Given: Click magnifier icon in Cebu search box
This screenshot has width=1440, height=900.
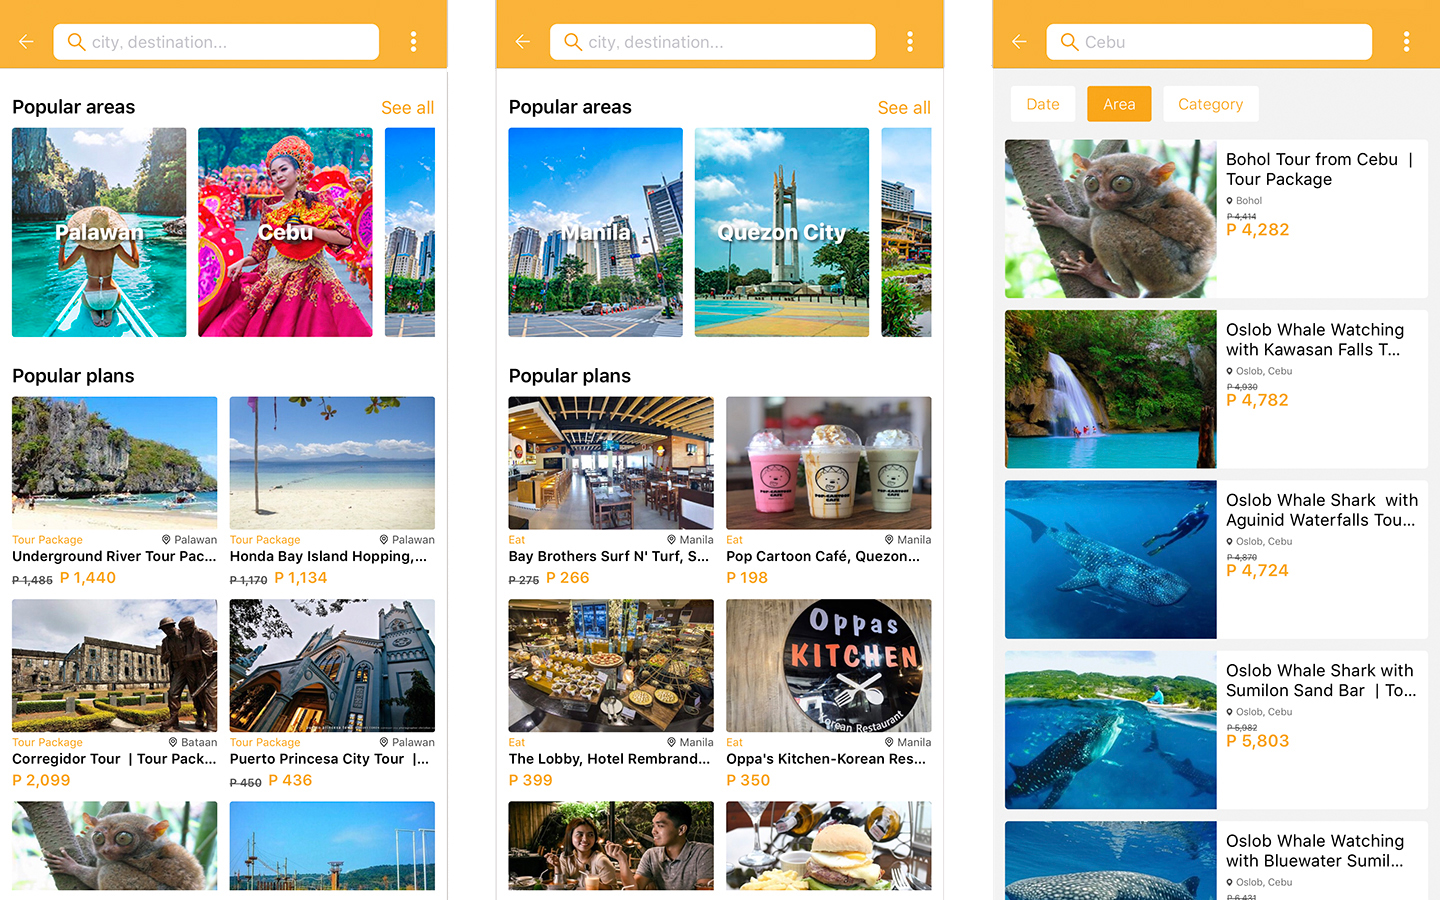Looking at the screenshot, I should 1069,42.
